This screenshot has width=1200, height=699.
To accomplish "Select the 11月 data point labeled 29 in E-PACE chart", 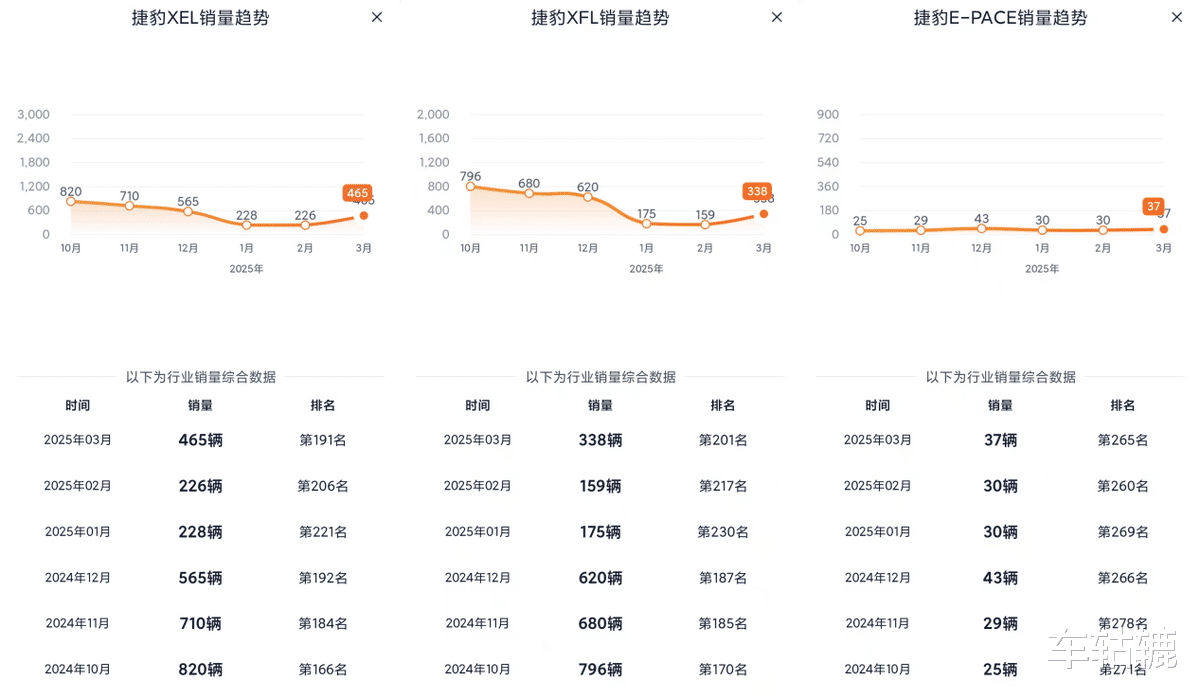I will [x=921, y=231].
